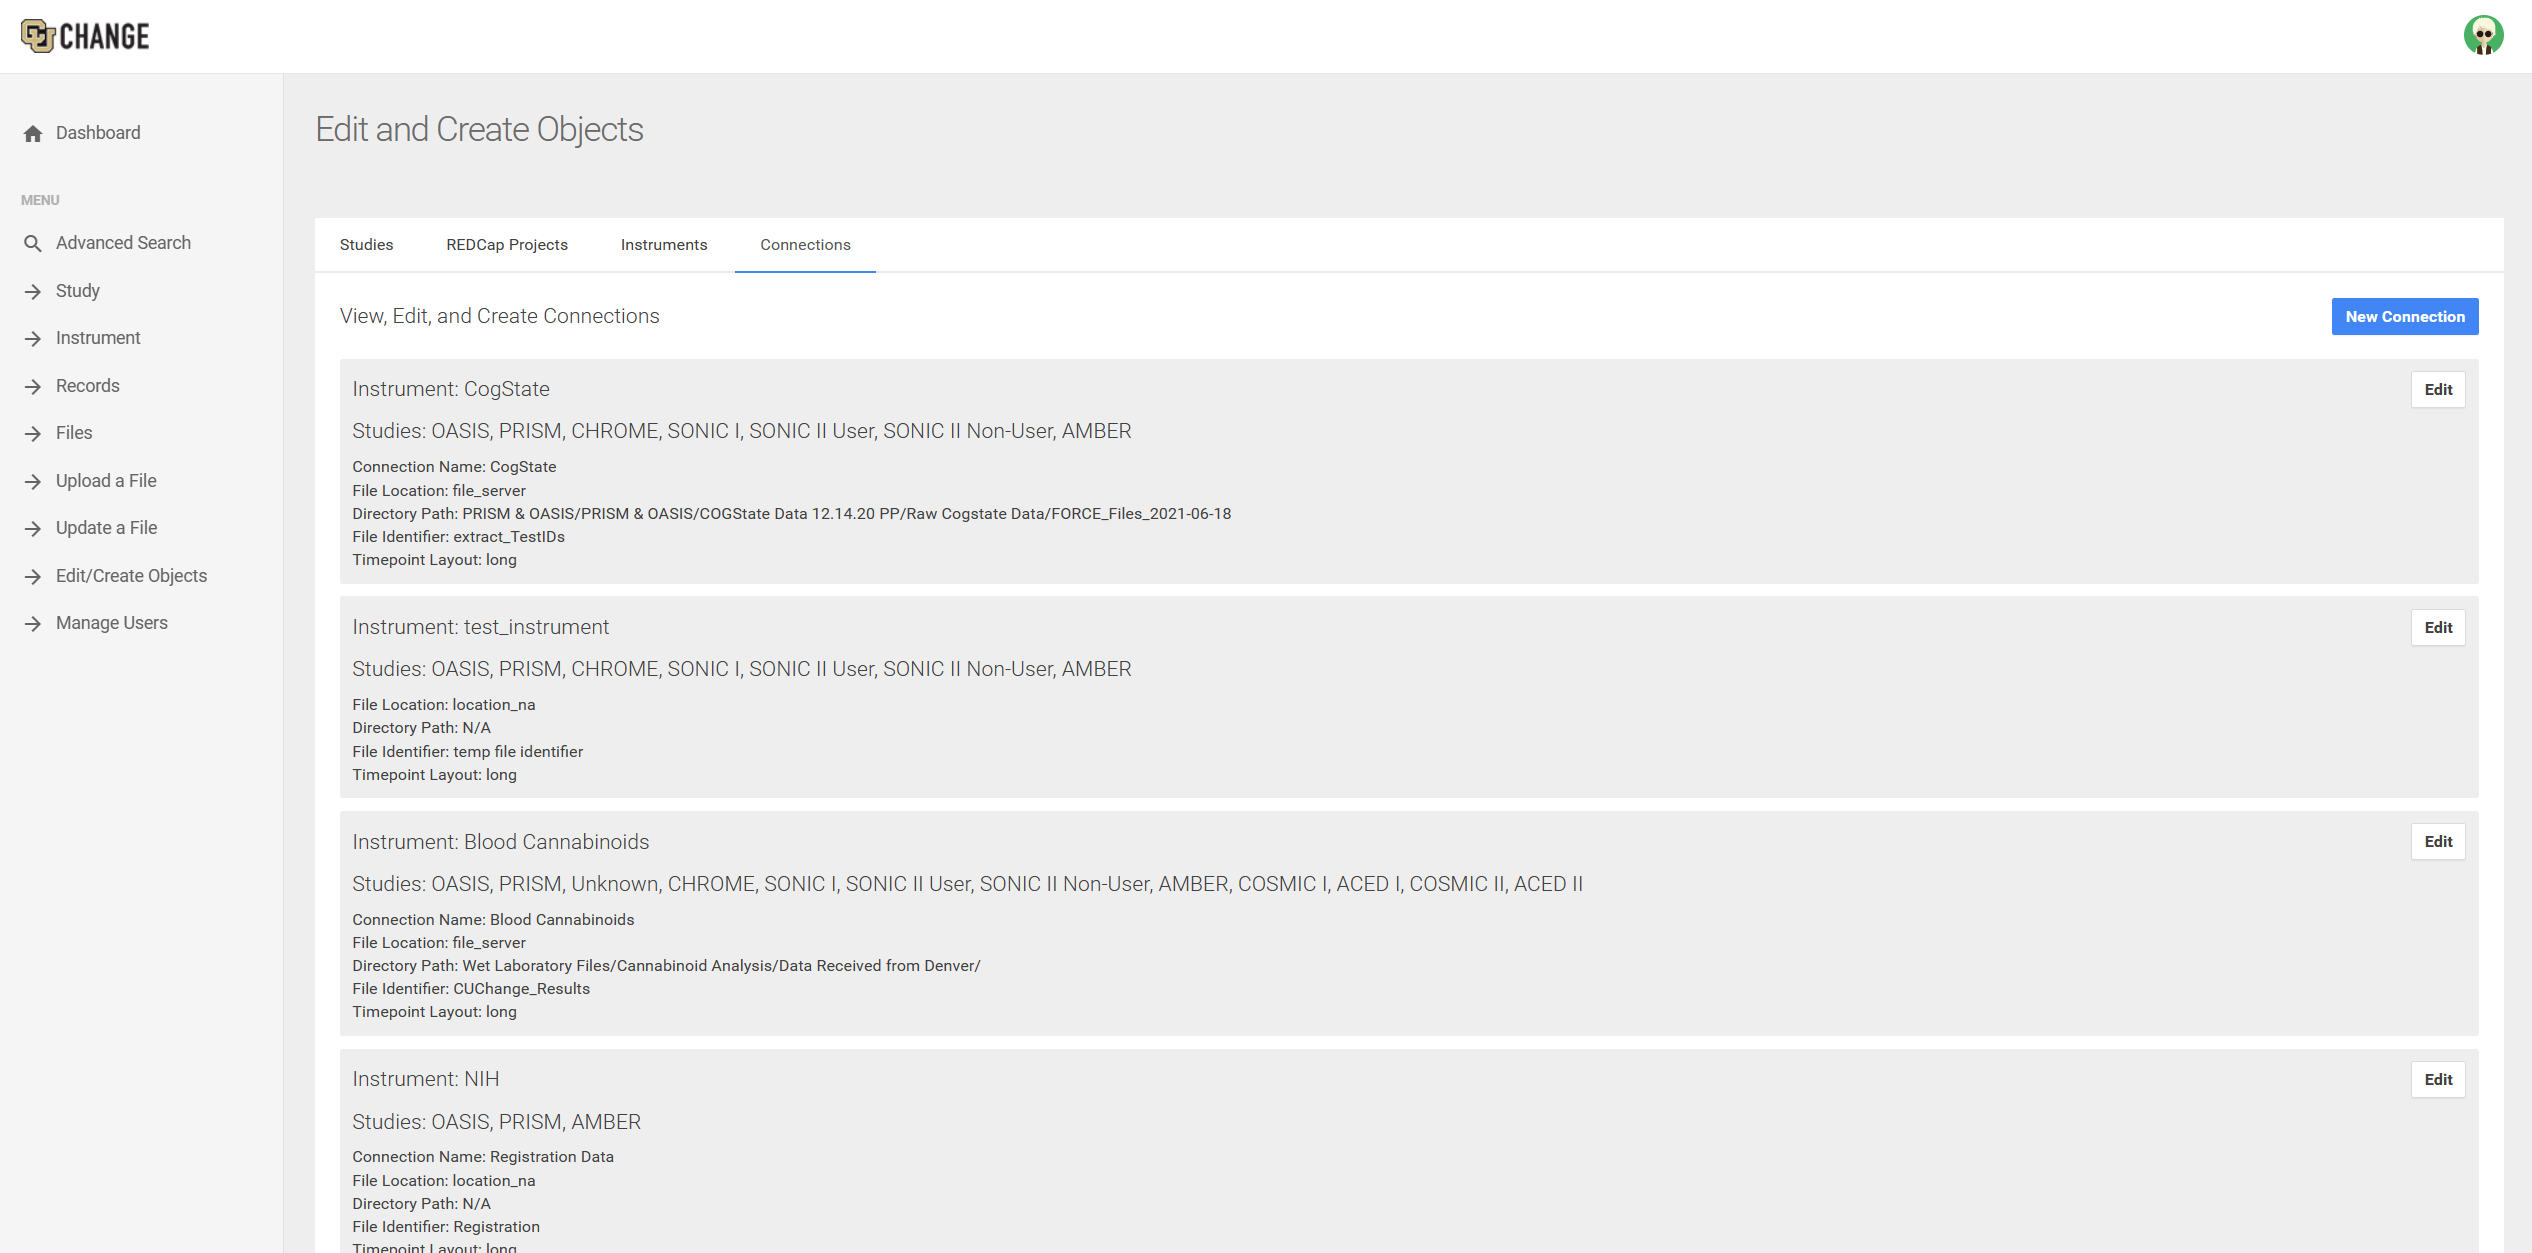2532x1253 pixels.
Task: Open the Dashboard via the home icon
Action: tap(32, 133)
